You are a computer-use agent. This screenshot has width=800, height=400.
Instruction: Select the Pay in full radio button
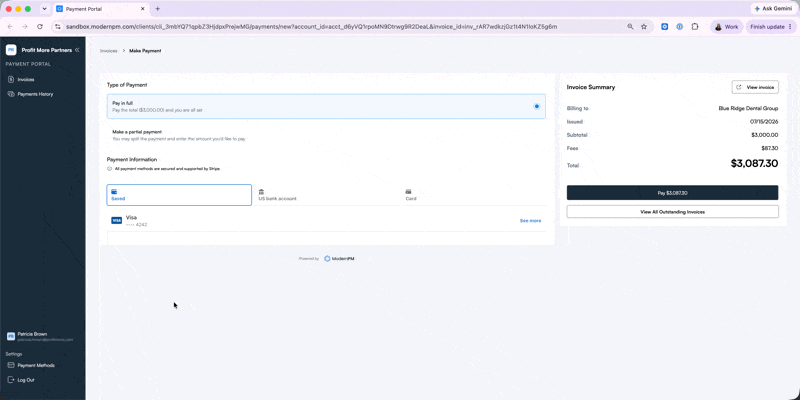537,106
